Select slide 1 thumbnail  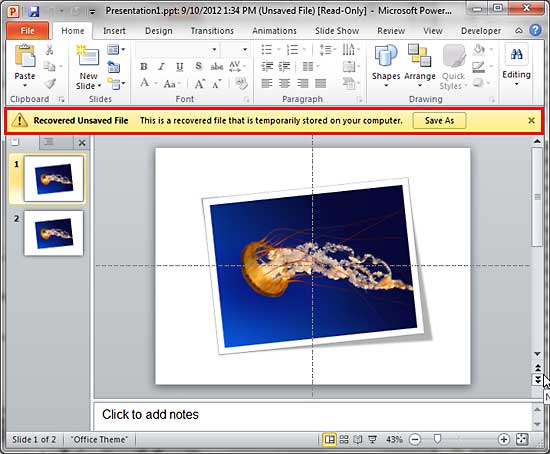coord(54,179)
